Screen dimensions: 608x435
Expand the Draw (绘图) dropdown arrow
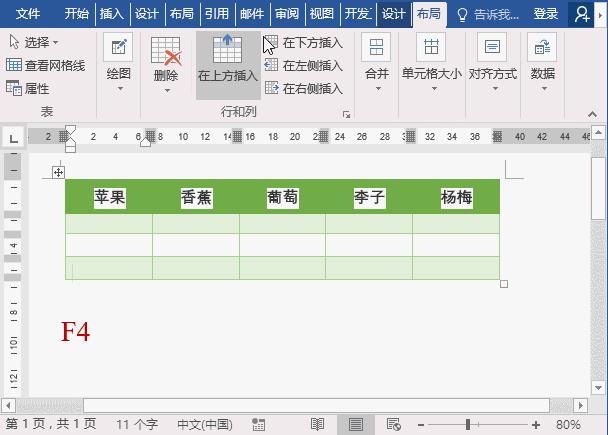120,89
